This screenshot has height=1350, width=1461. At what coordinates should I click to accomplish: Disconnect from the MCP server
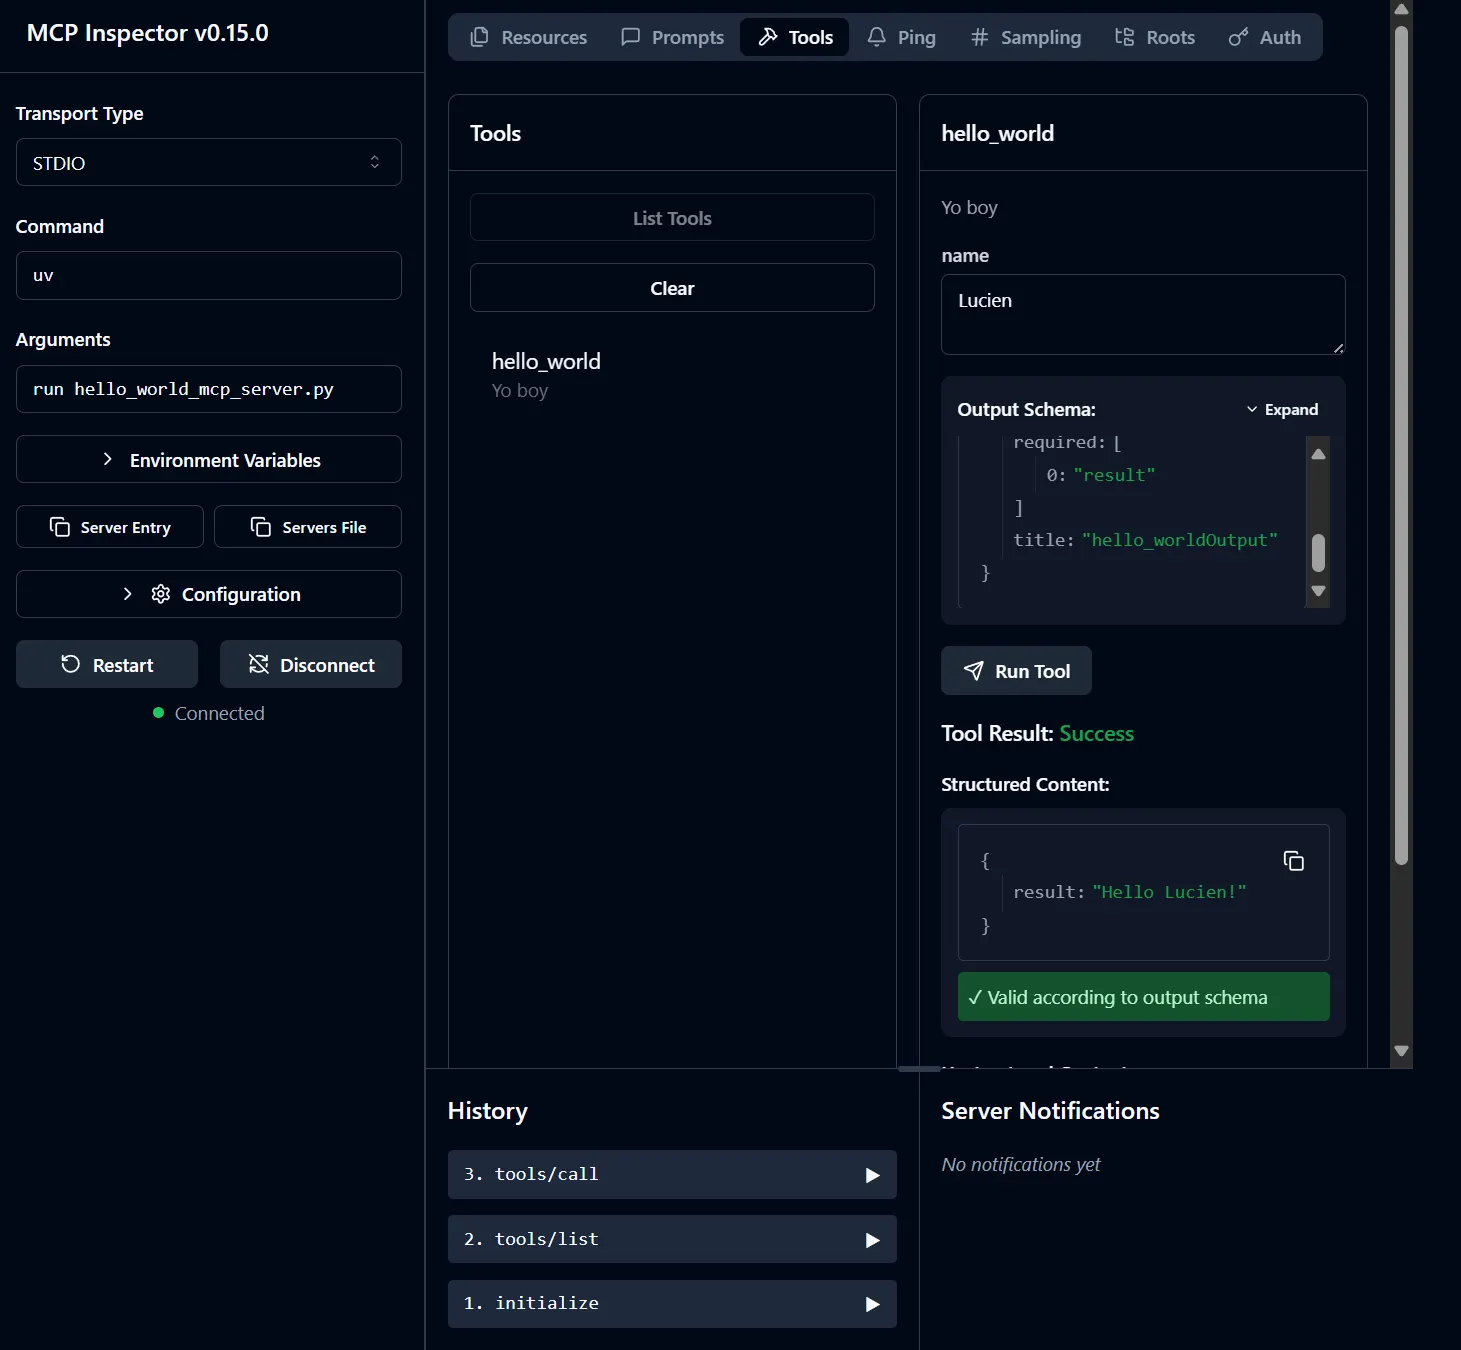pyautogui.click(x=311, y=665)
